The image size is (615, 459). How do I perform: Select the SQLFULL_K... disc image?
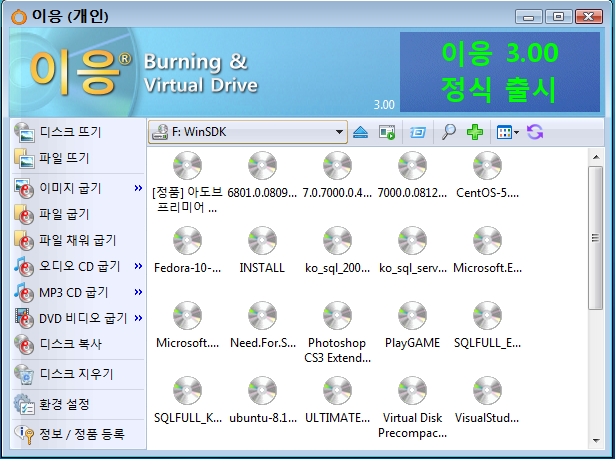pyautogui.click(x=187, y=400)
